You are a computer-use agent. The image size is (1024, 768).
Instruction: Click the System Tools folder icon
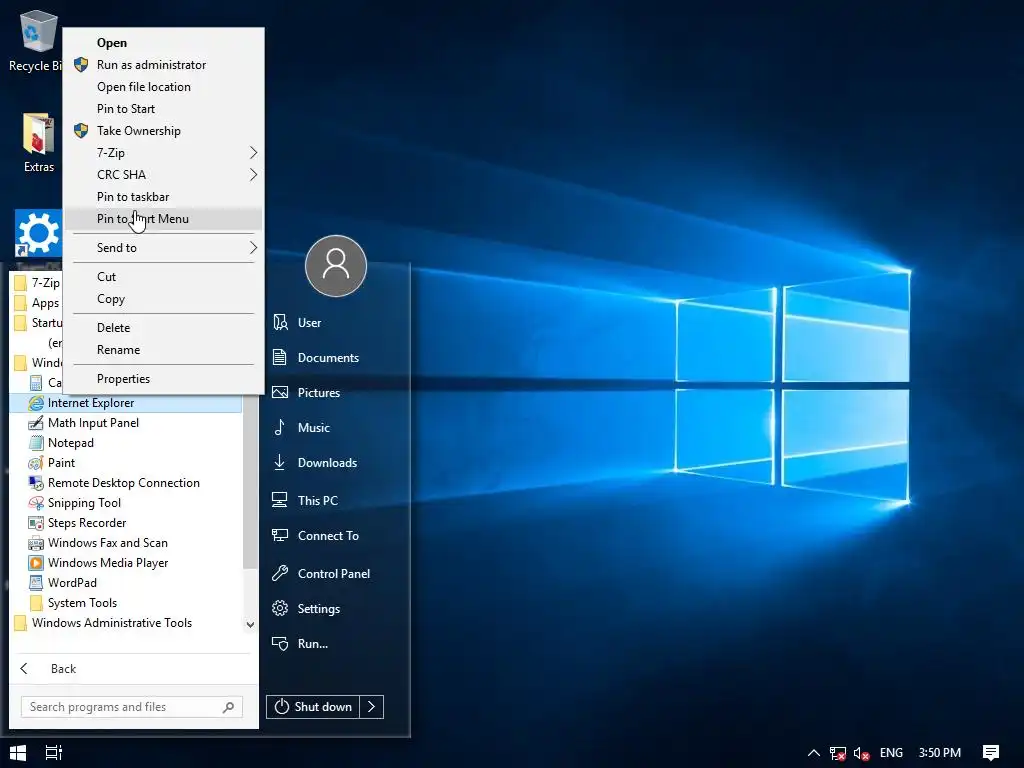click(x=36, y=603)
